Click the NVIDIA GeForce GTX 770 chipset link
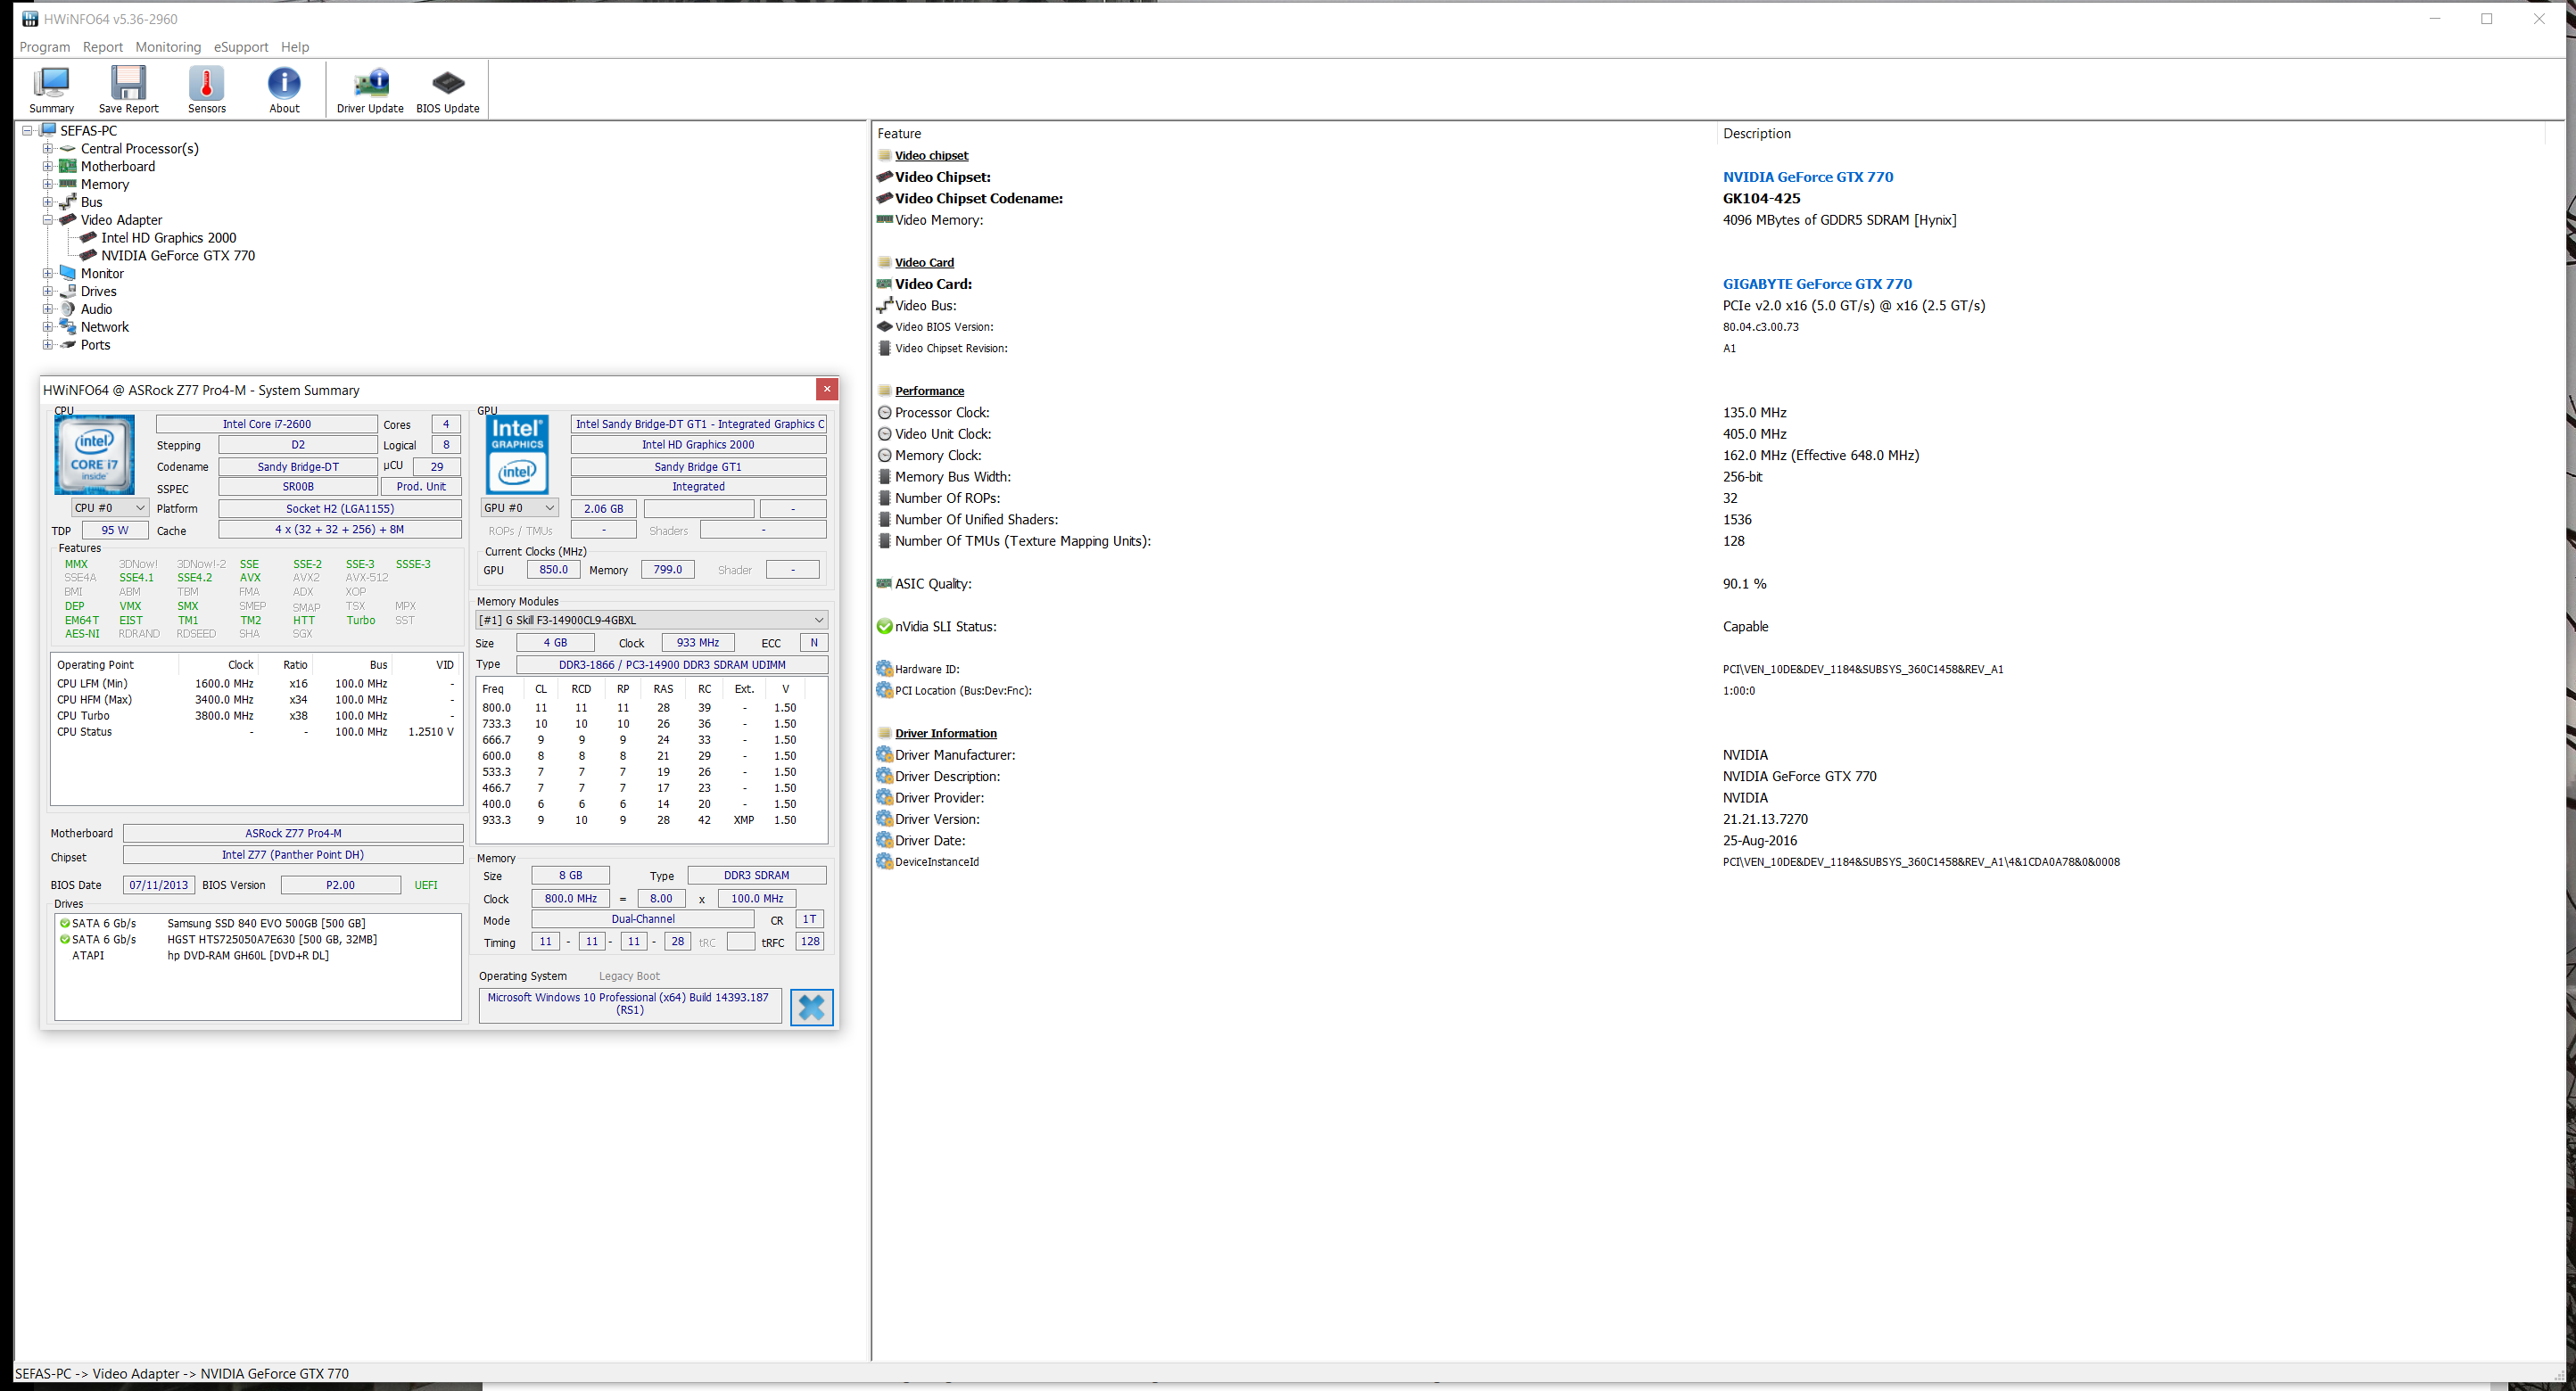 point(1807,177)
